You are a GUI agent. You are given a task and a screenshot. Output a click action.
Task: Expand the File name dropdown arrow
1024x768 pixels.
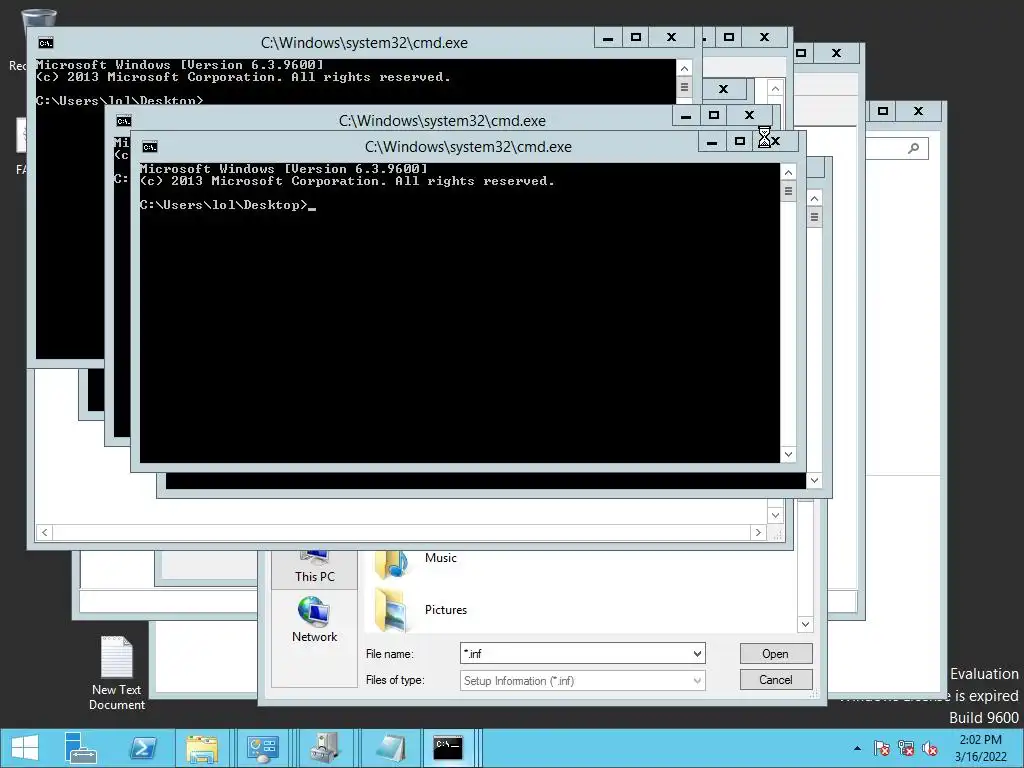(697, 653)
